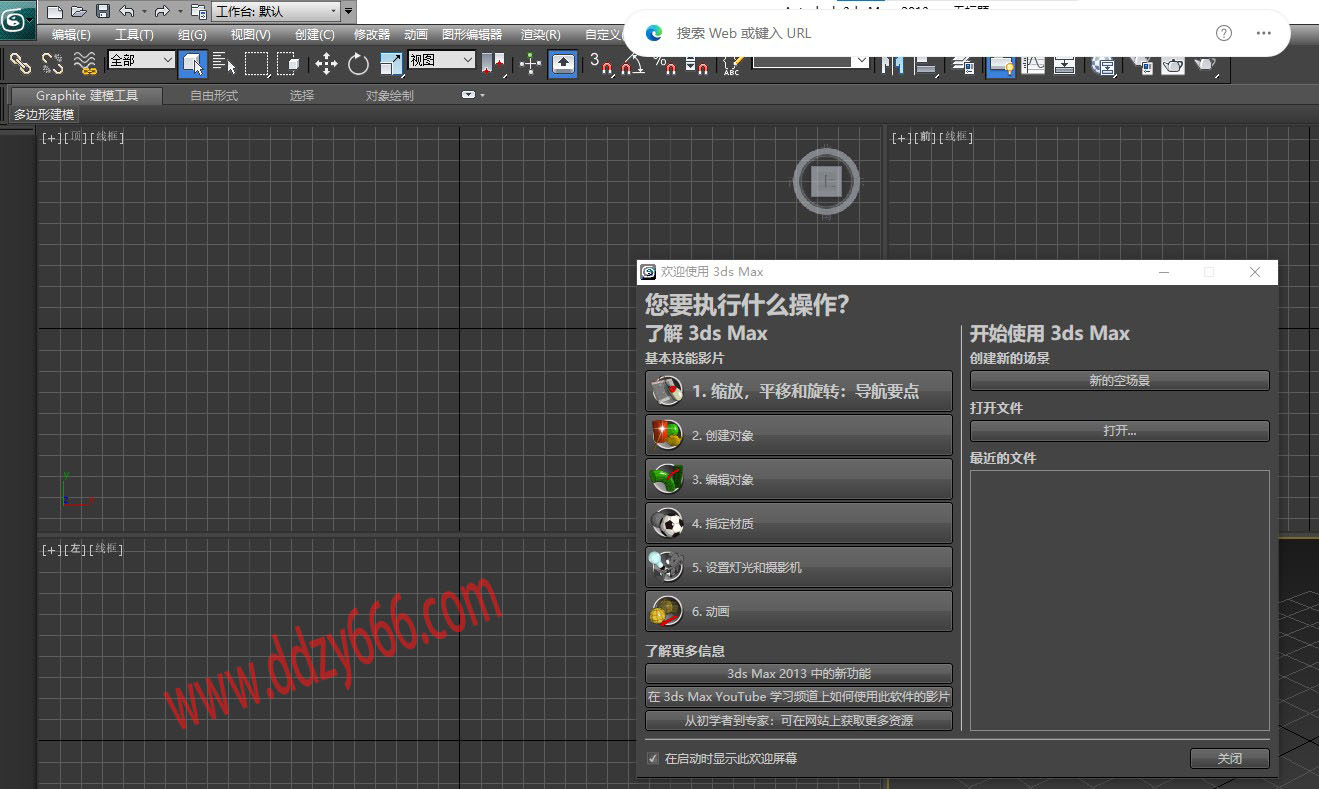Open the 创建(C) menu
Viewport: 1319px width, 789px height.
[314, 35]
